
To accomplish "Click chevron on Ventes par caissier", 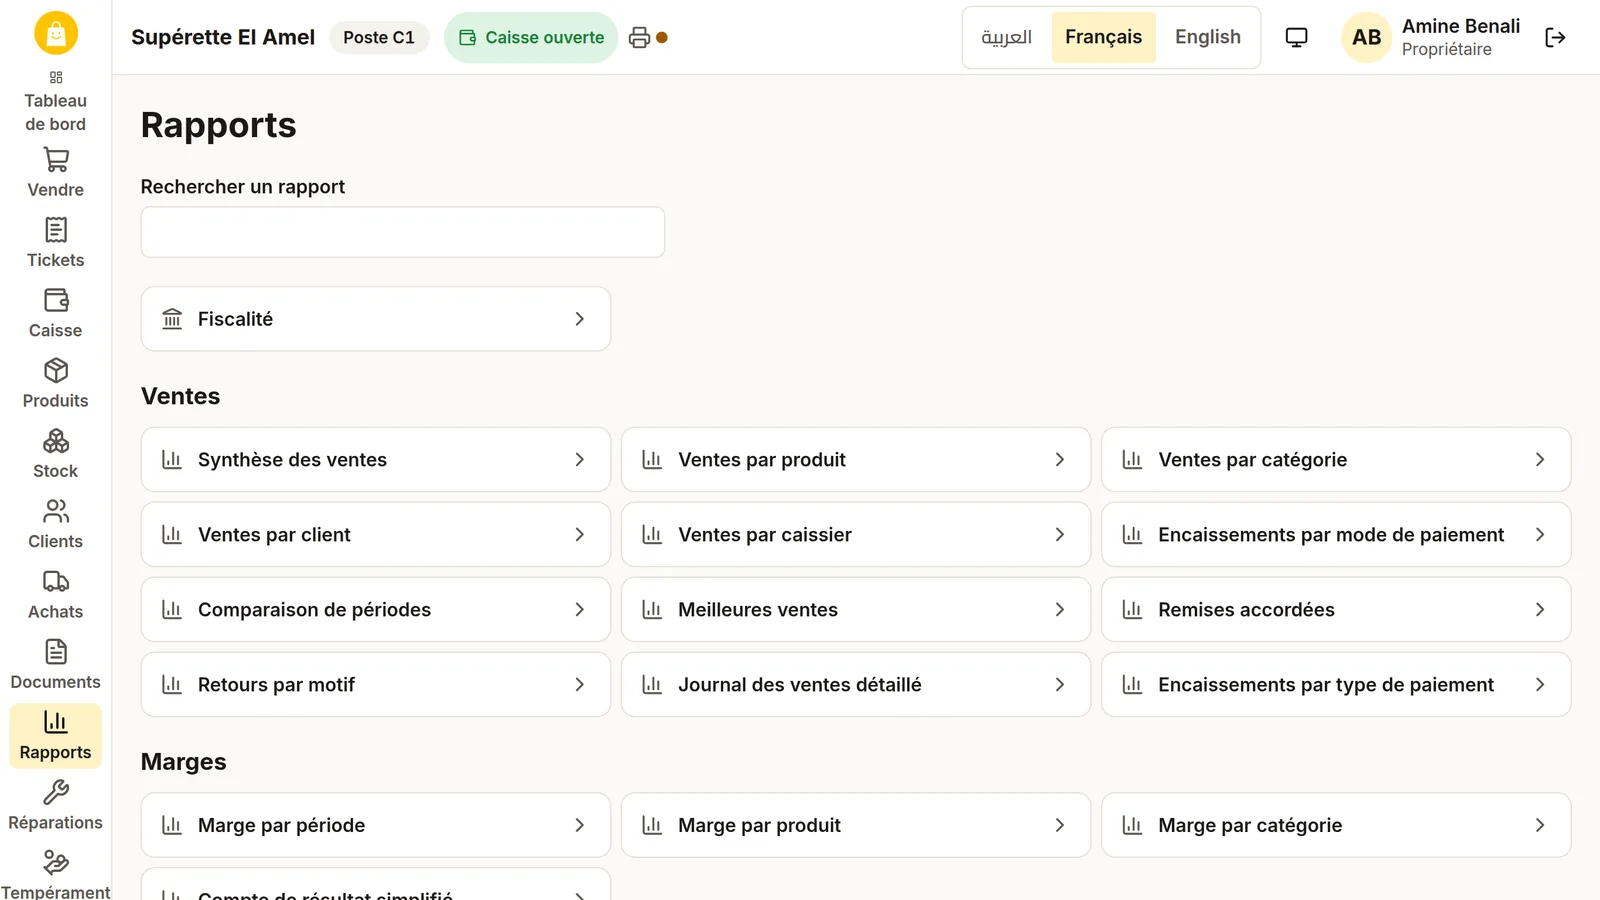I will [x=1060, y=535].
